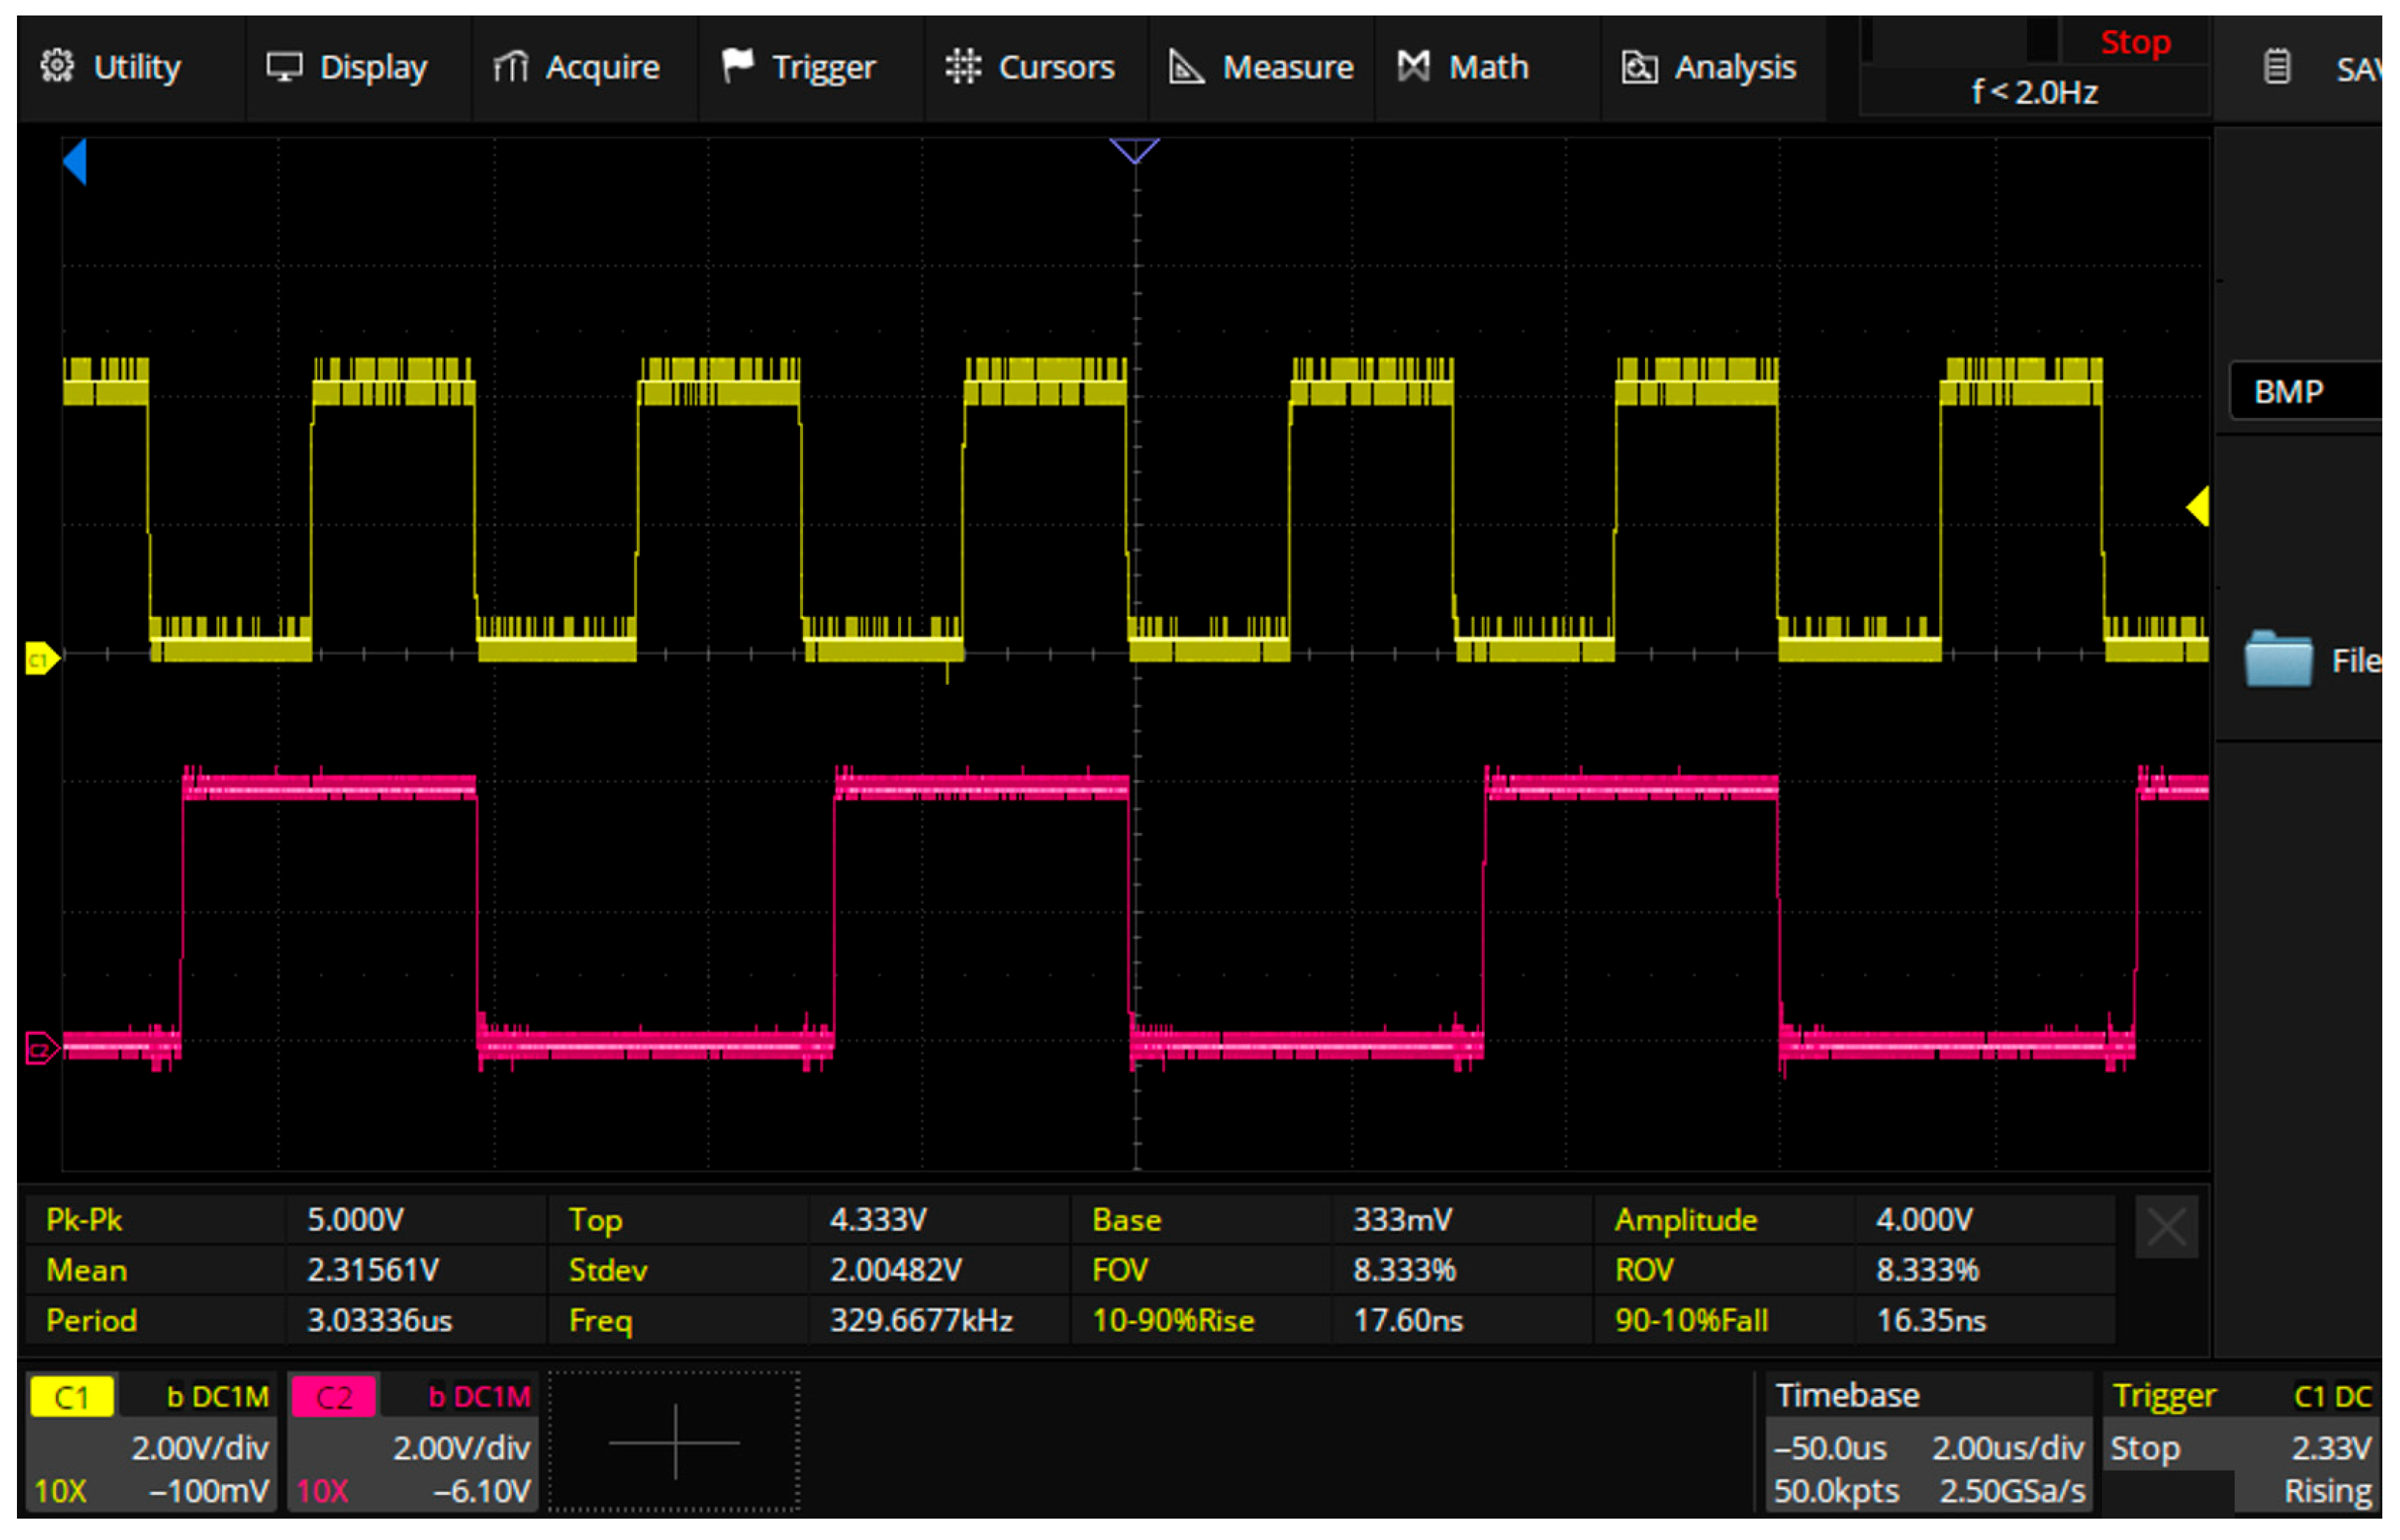The image size is (2400, 1540).
Task: Click the Pk-Pk measurement label
Action: (85, 1220)
